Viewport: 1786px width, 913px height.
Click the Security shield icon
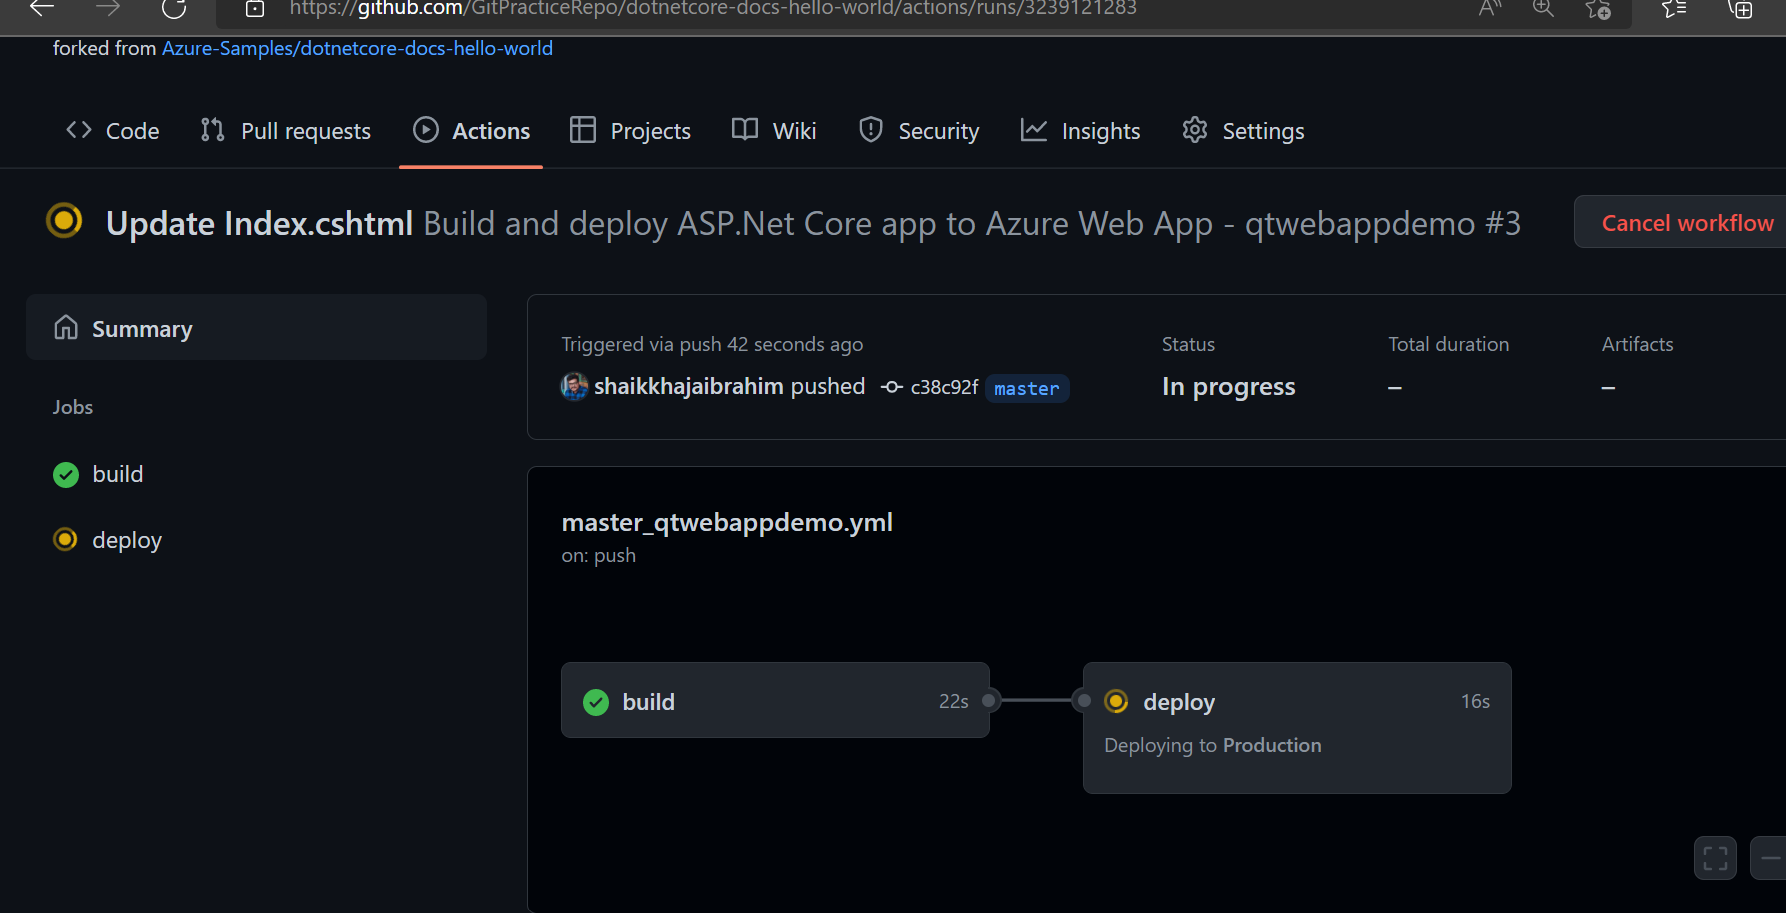point(870,130)
